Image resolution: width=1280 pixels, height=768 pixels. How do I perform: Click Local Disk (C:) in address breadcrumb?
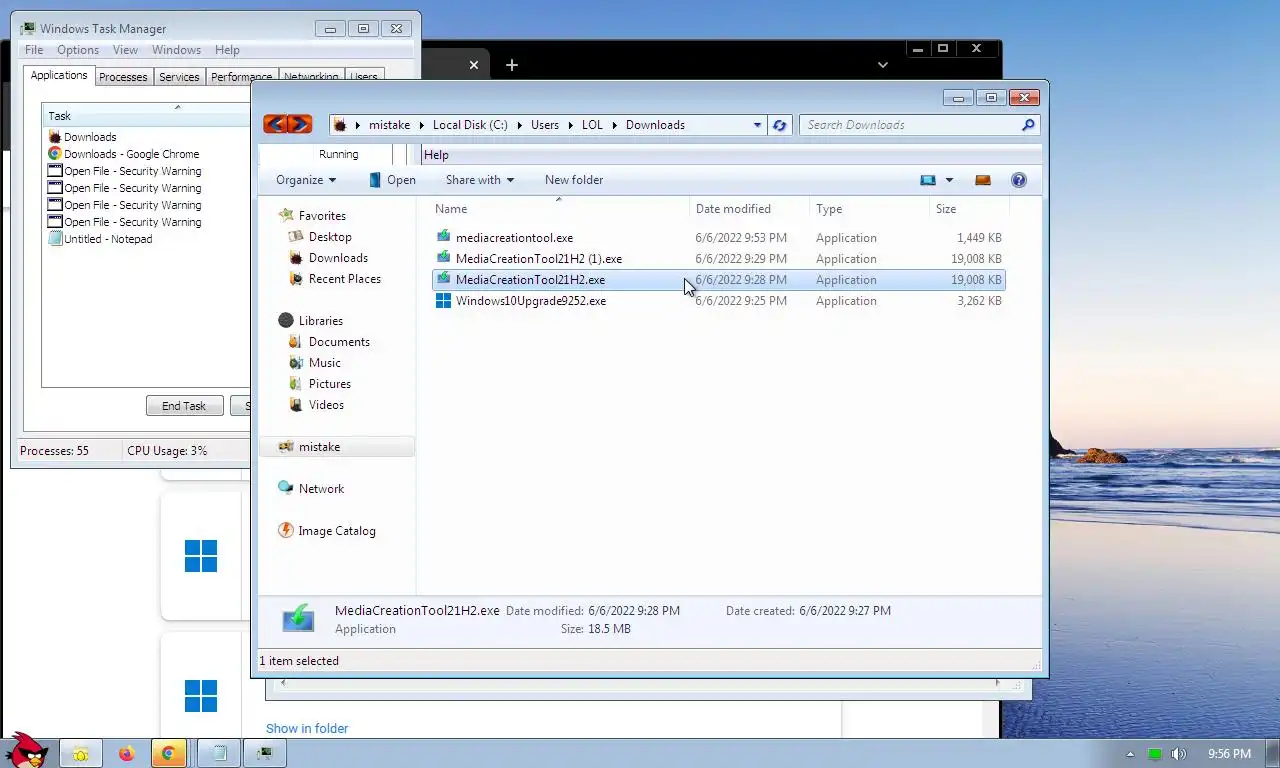(470, 125)
